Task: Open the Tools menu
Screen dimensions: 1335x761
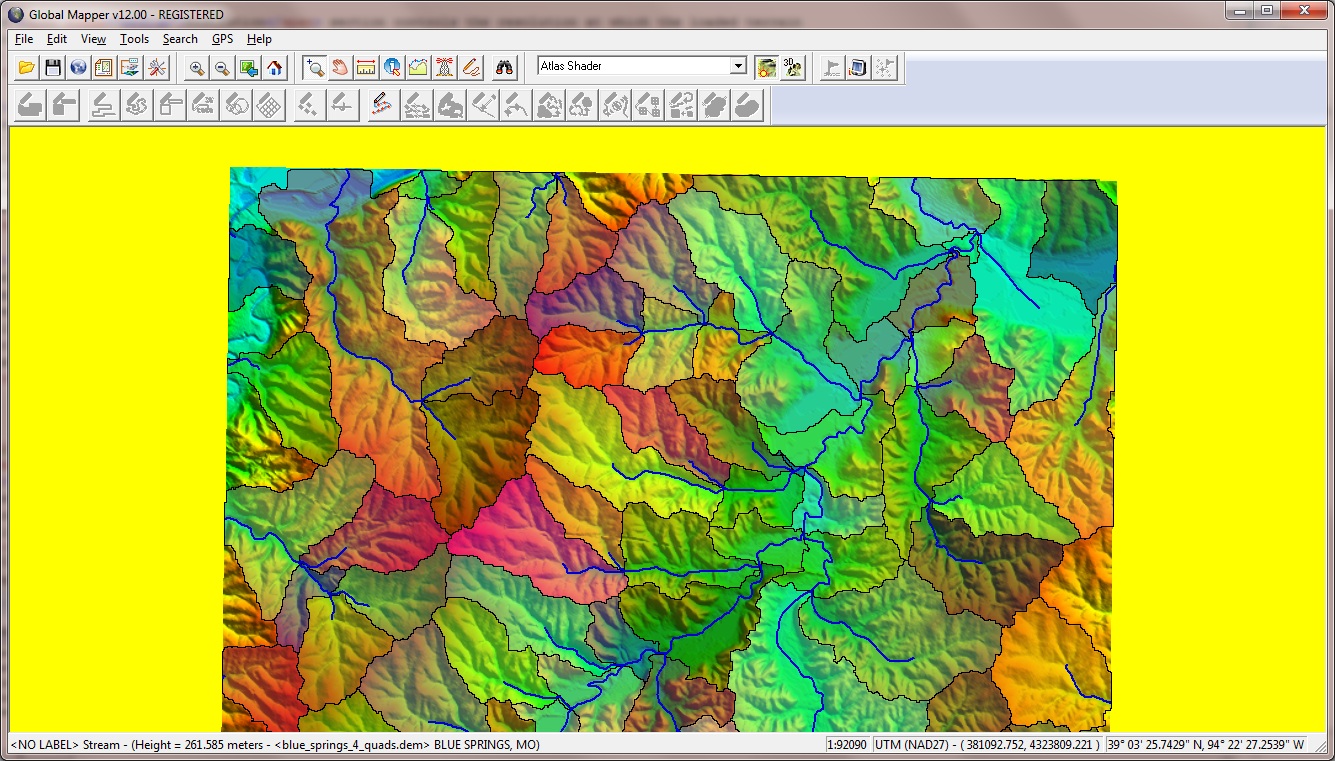Action: 134,39
